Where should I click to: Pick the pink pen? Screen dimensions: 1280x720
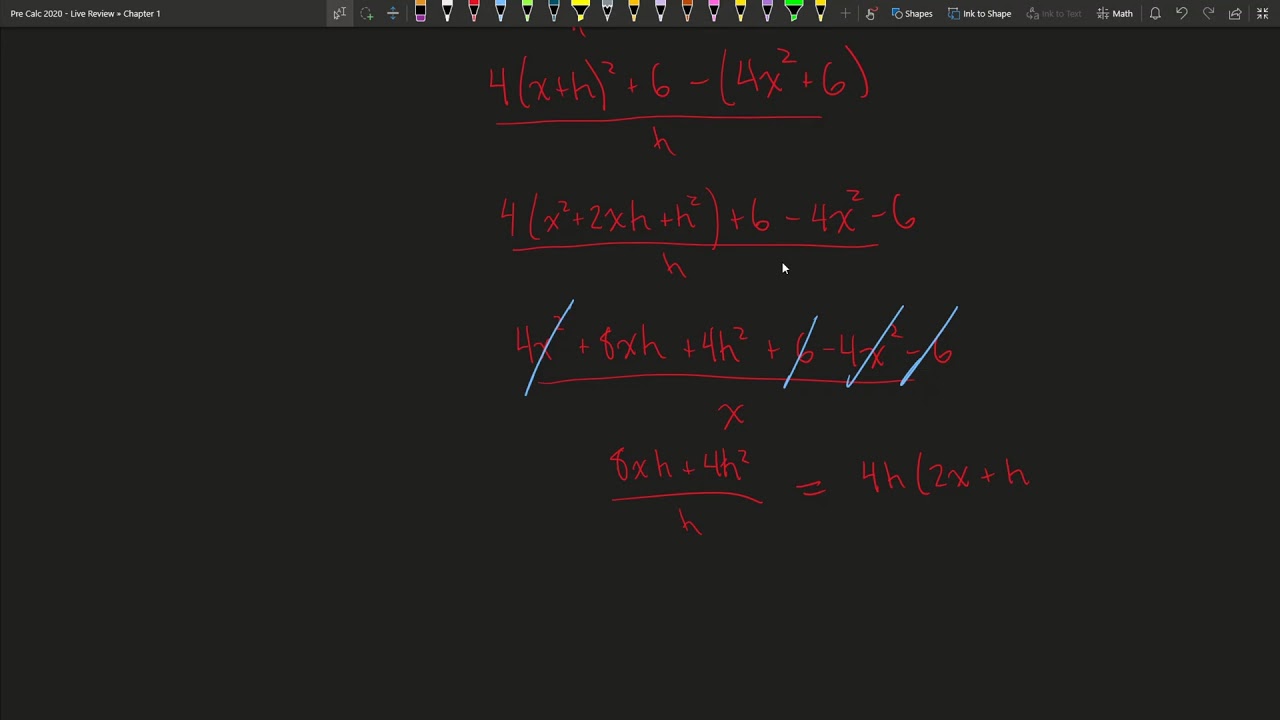tap(714, 13)
